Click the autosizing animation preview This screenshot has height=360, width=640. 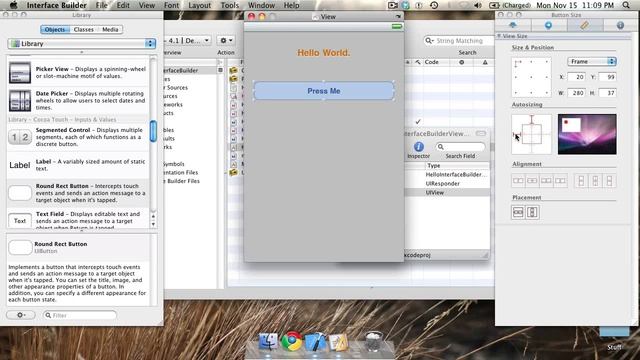tap(587, 134)
